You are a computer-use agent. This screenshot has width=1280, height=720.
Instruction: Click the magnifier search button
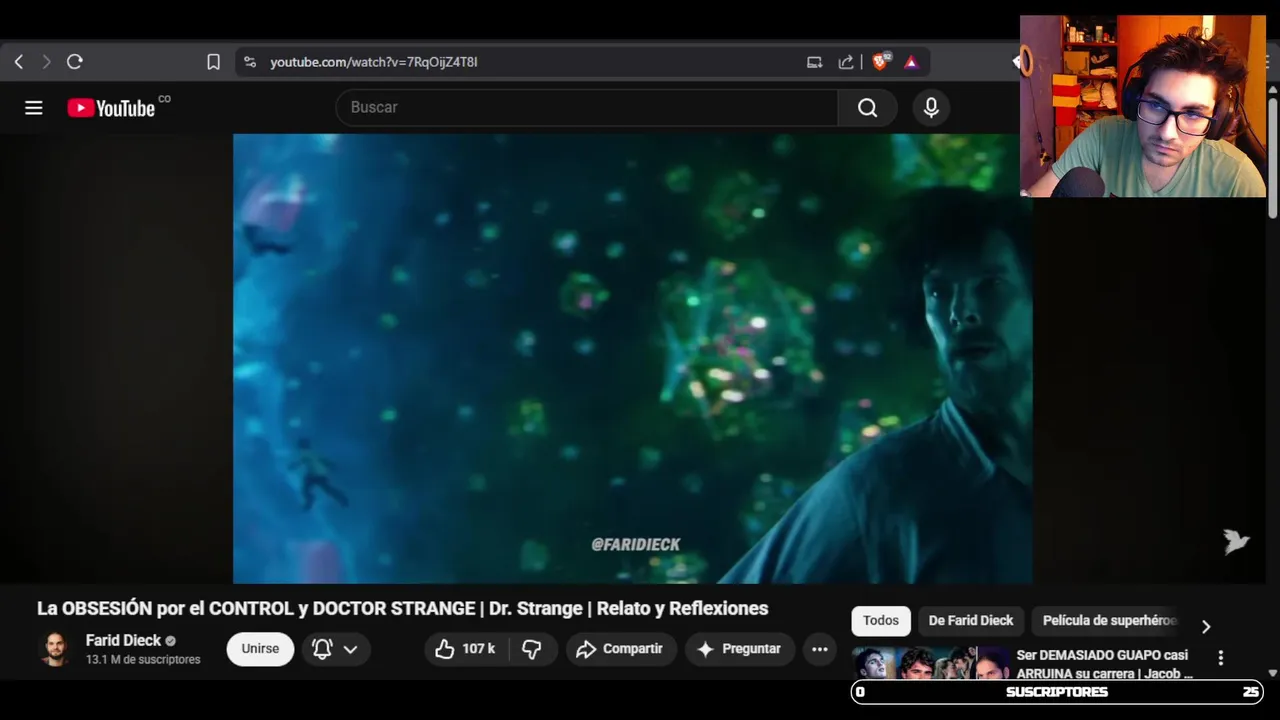coord(867,107)
